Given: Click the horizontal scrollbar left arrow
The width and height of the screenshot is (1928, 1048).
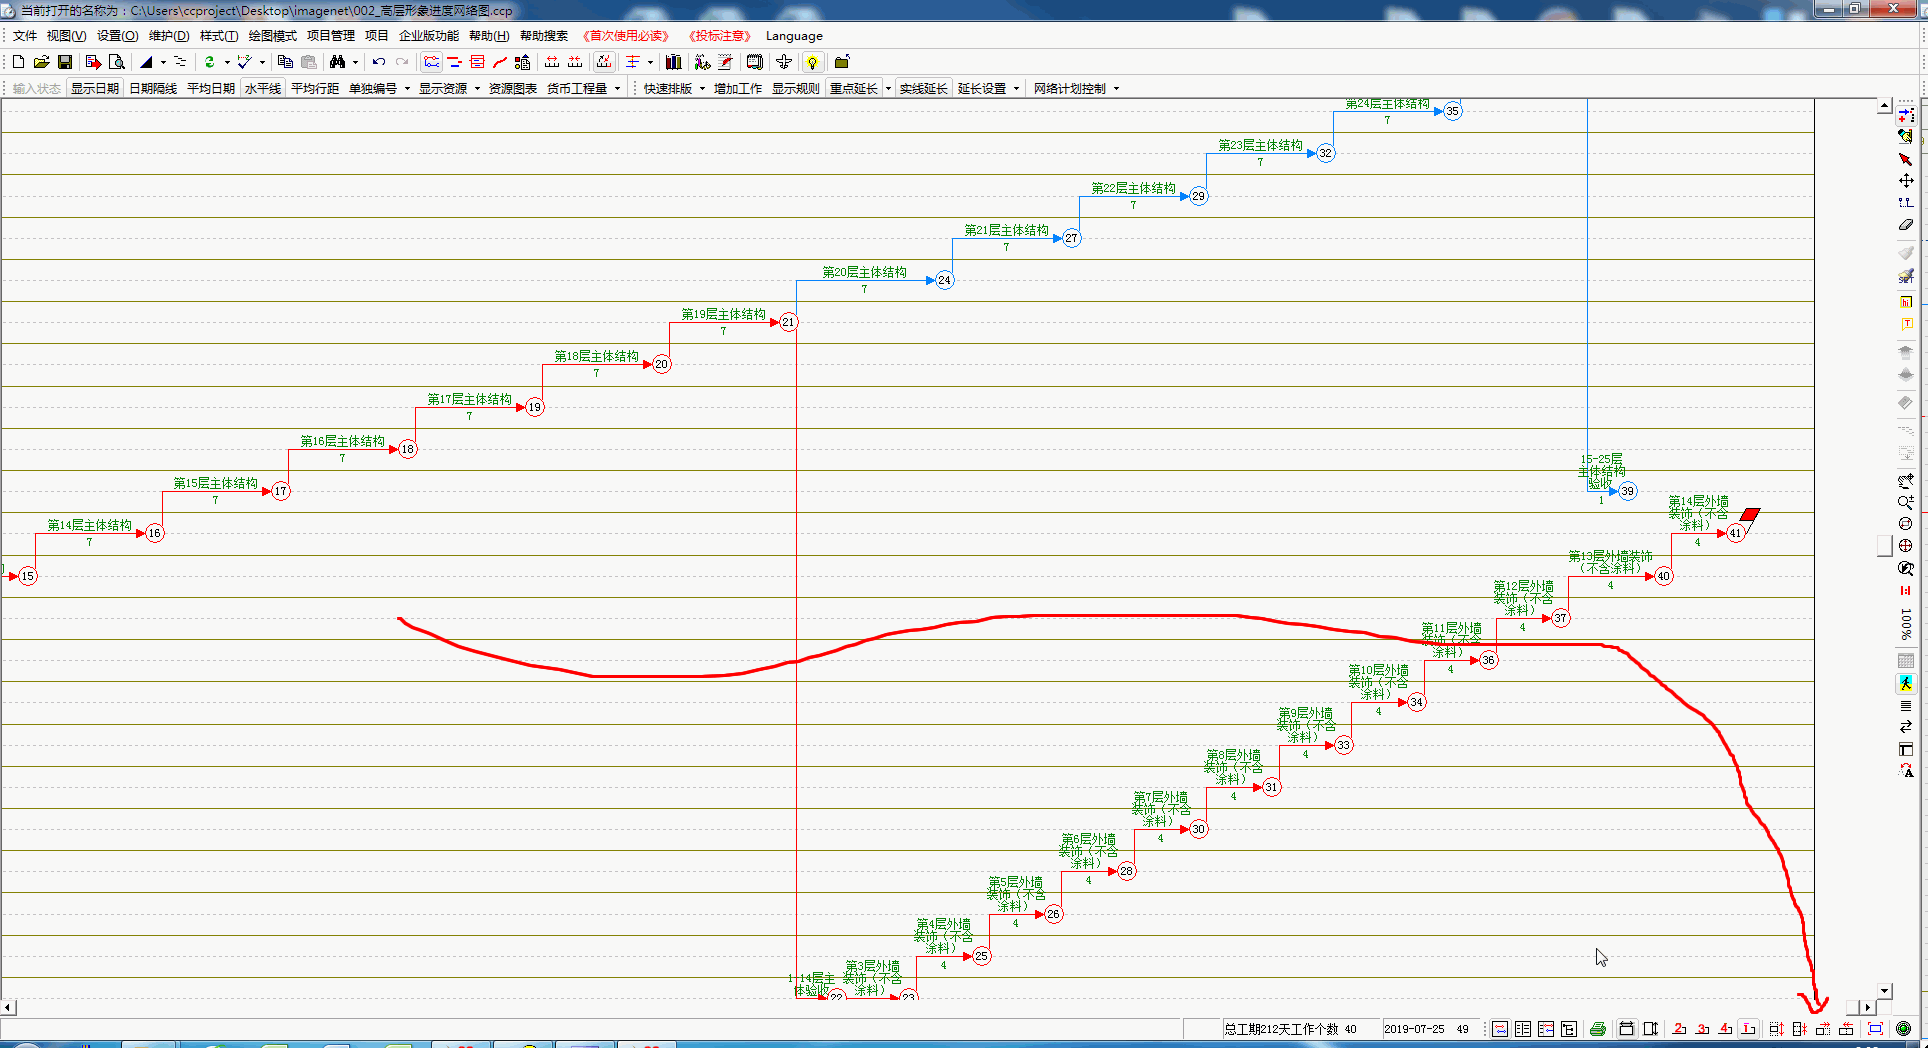Looking at the screenshot, I should pos(8,1007).
